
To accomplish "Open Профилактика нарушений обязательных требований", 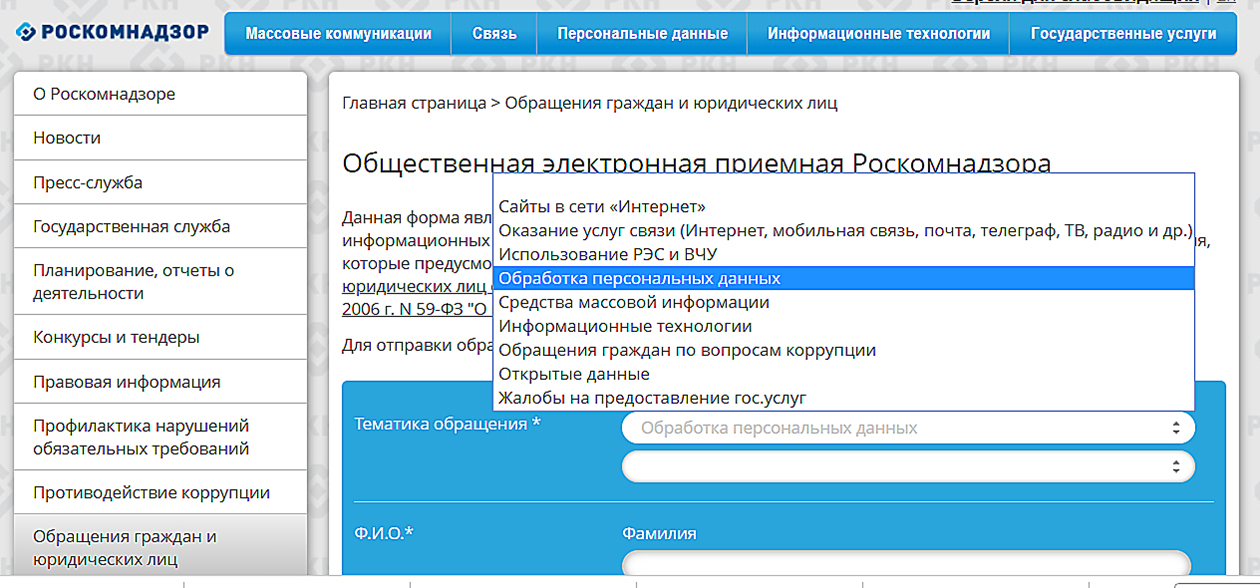I will 160,437.
